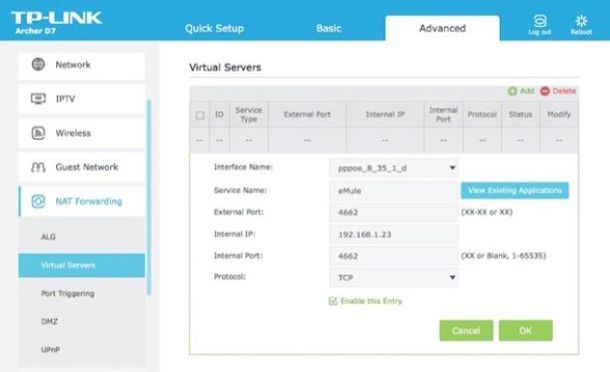The image size is (610, 372).
Task: Click the Delete link above the table
Action: point(564,91)
